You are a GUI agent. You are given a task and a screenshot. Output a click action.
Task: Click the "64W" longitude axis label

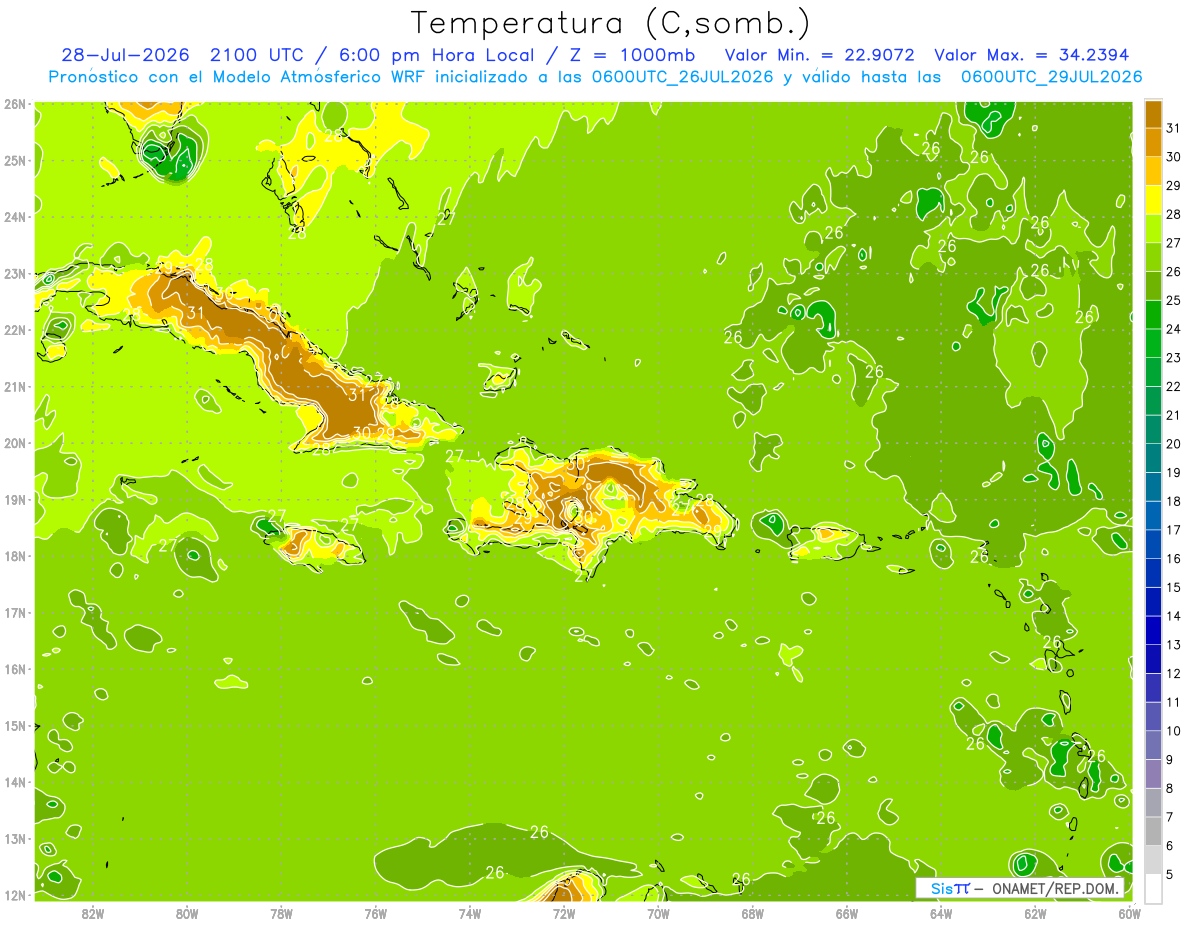coord(940,913)
